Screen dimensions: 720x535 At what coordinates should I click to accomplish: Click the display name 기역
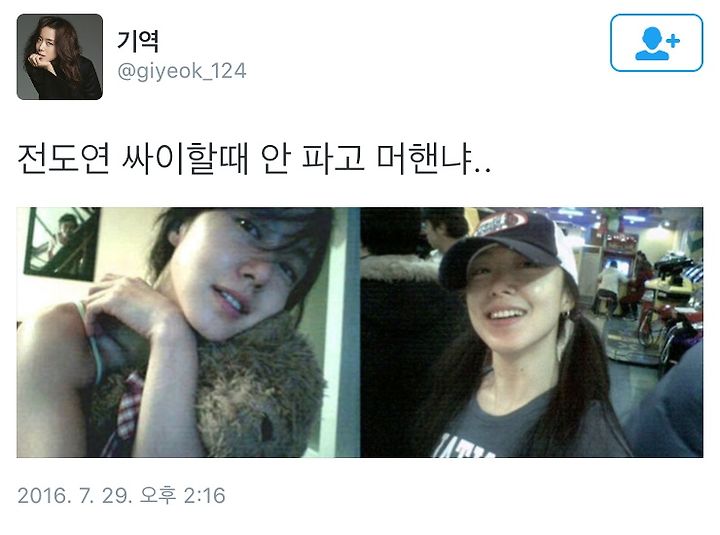(x=138, y=40)
